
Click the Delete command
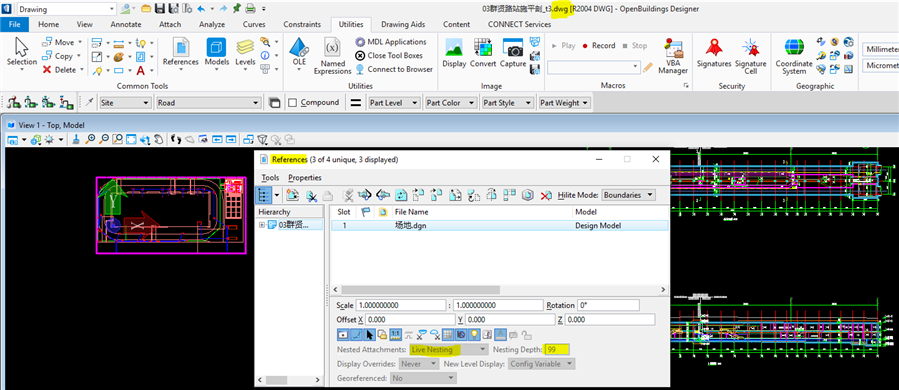click(x=61, y=70)
